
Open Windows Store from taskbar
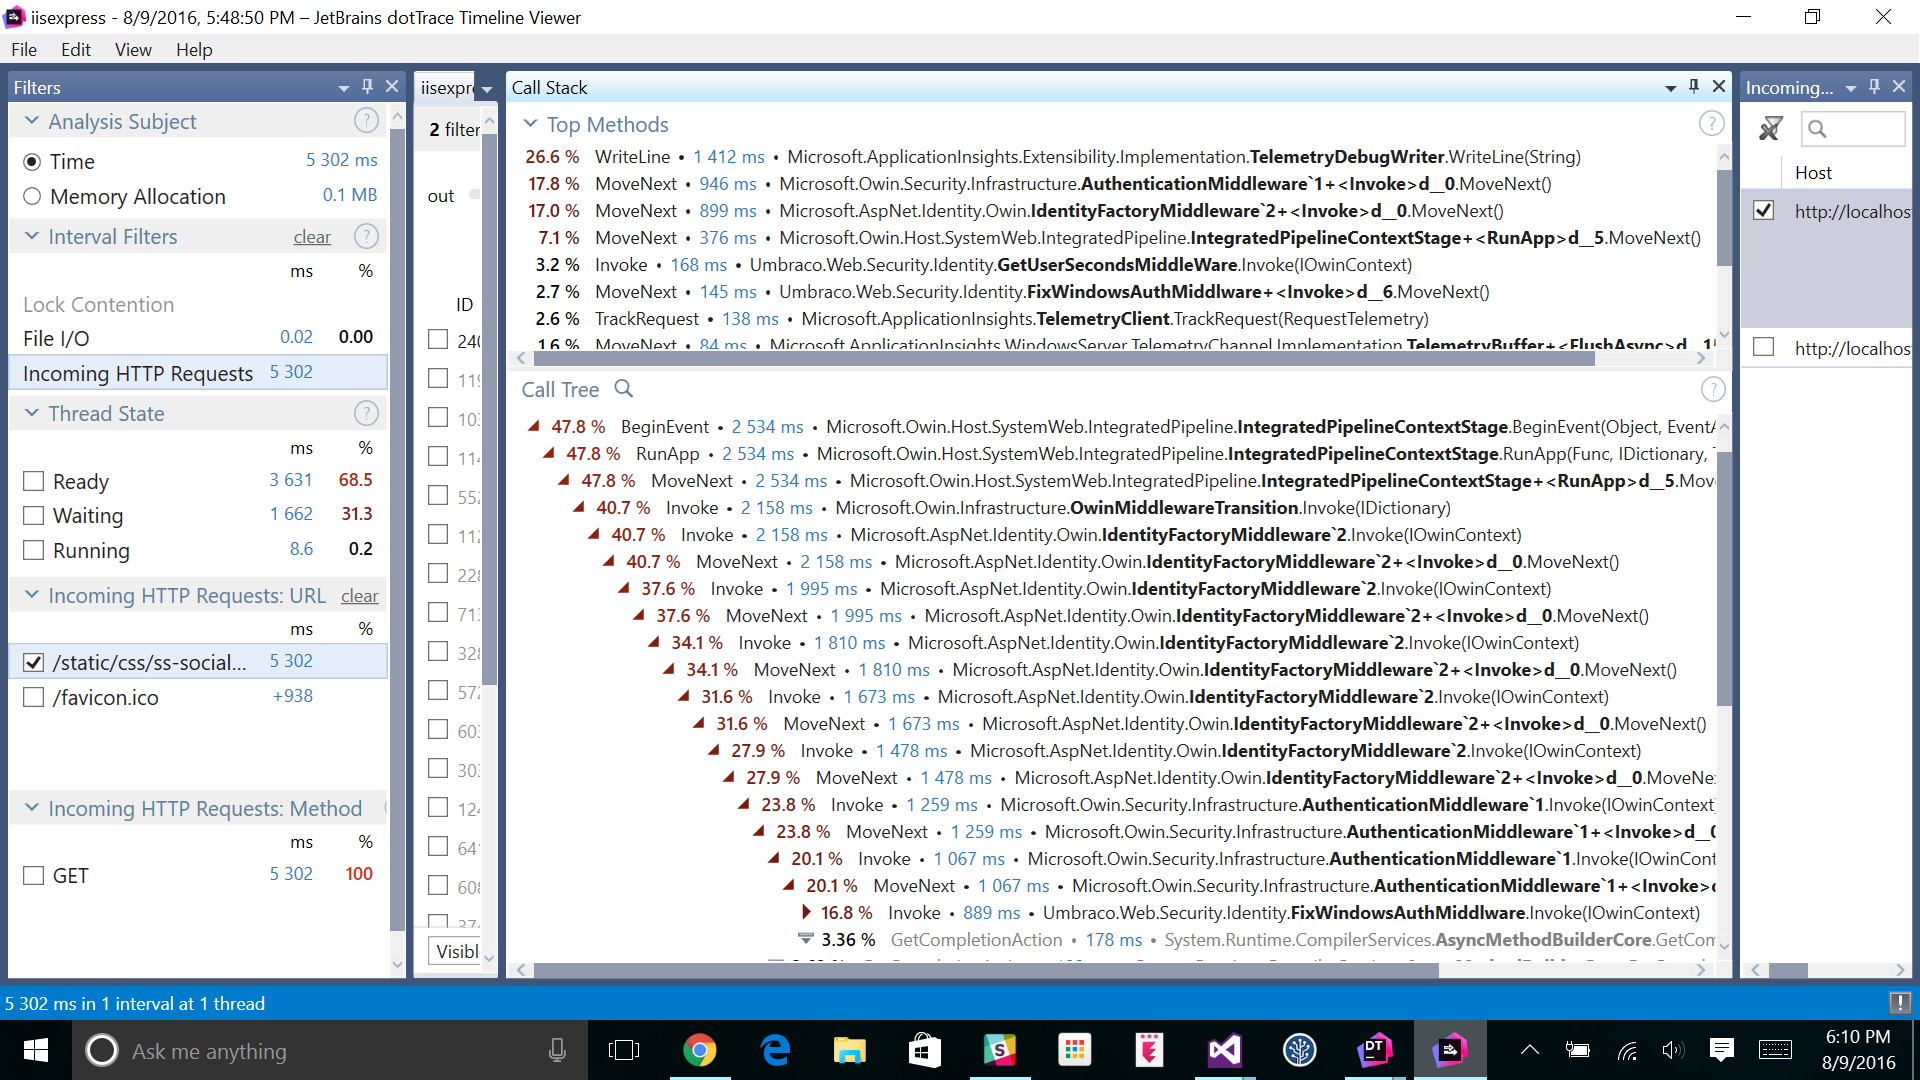924,1050
